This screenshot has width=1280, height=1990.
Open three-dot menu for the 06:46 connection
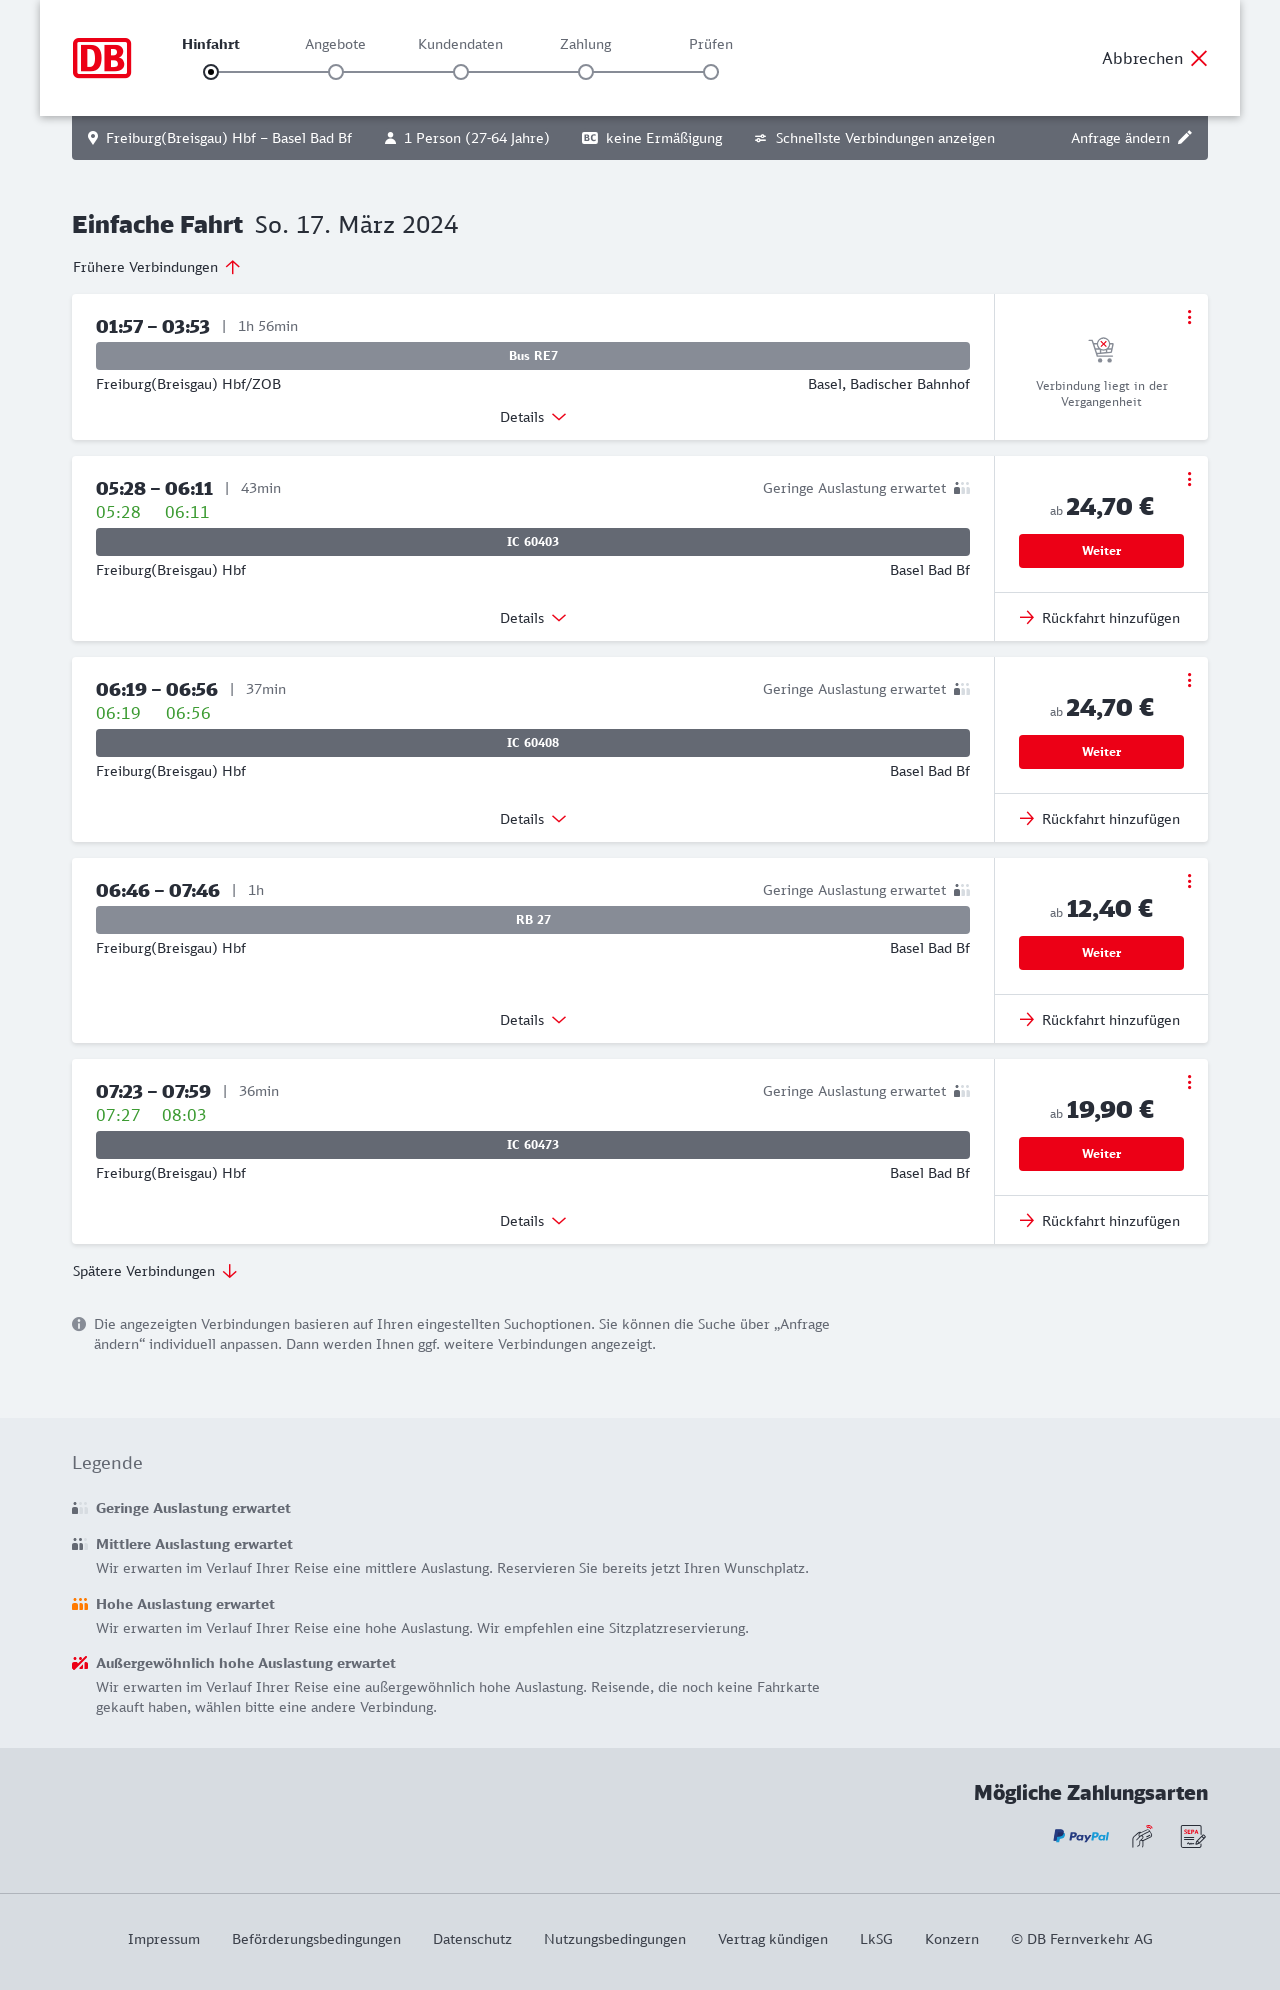[x=1189, y=881]
